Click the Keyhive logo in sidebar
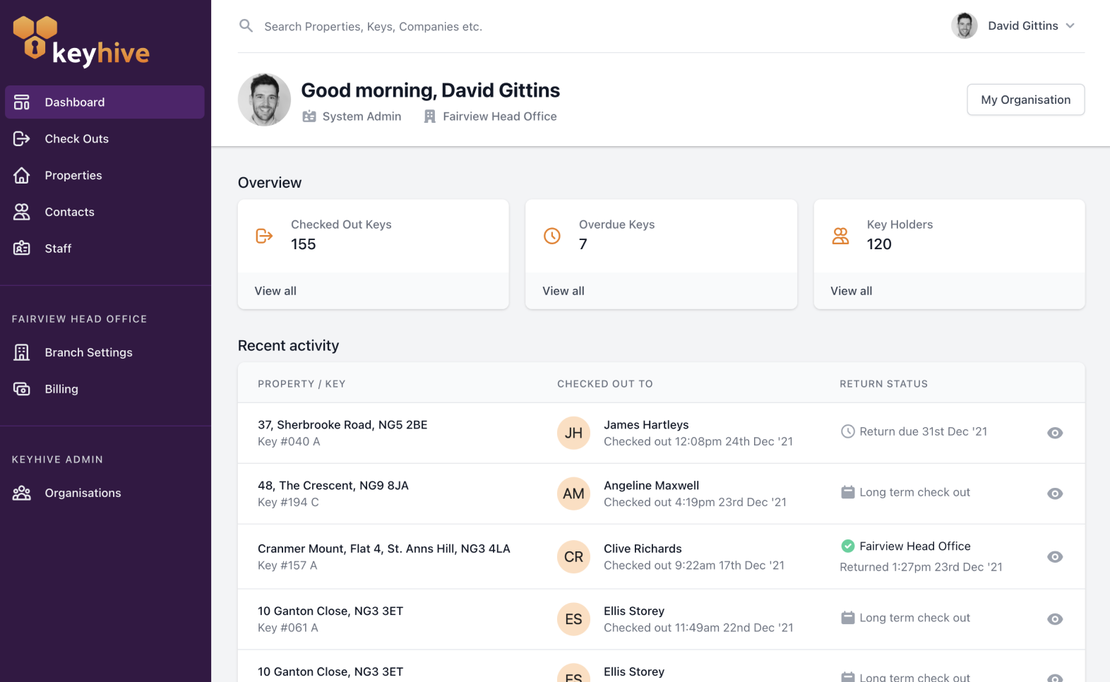The image size is (1110, 682). click(81, 42)
